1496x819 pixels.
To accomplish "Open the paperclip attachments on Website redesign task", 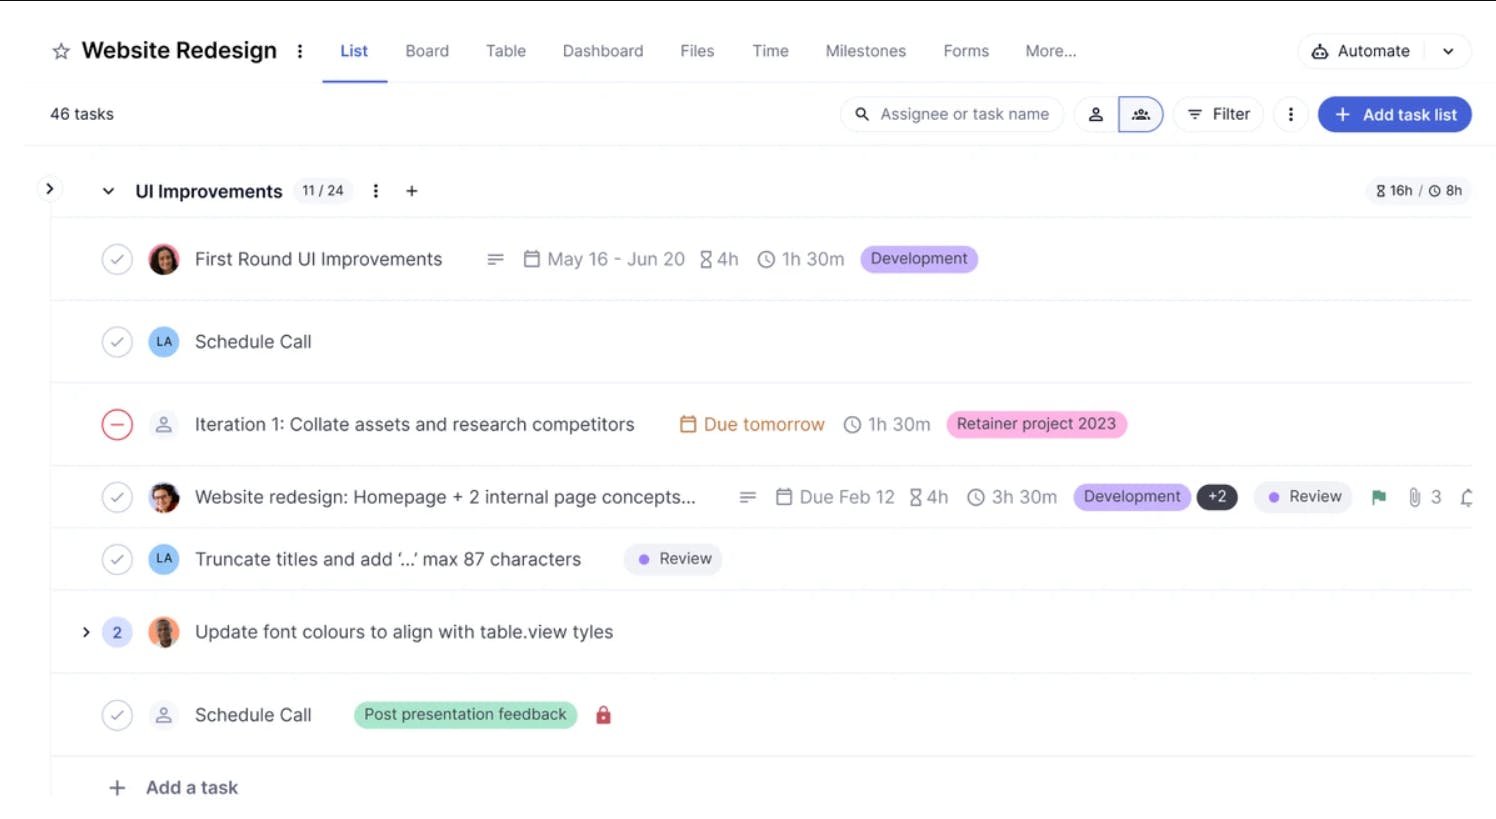I will (1414, 497).
